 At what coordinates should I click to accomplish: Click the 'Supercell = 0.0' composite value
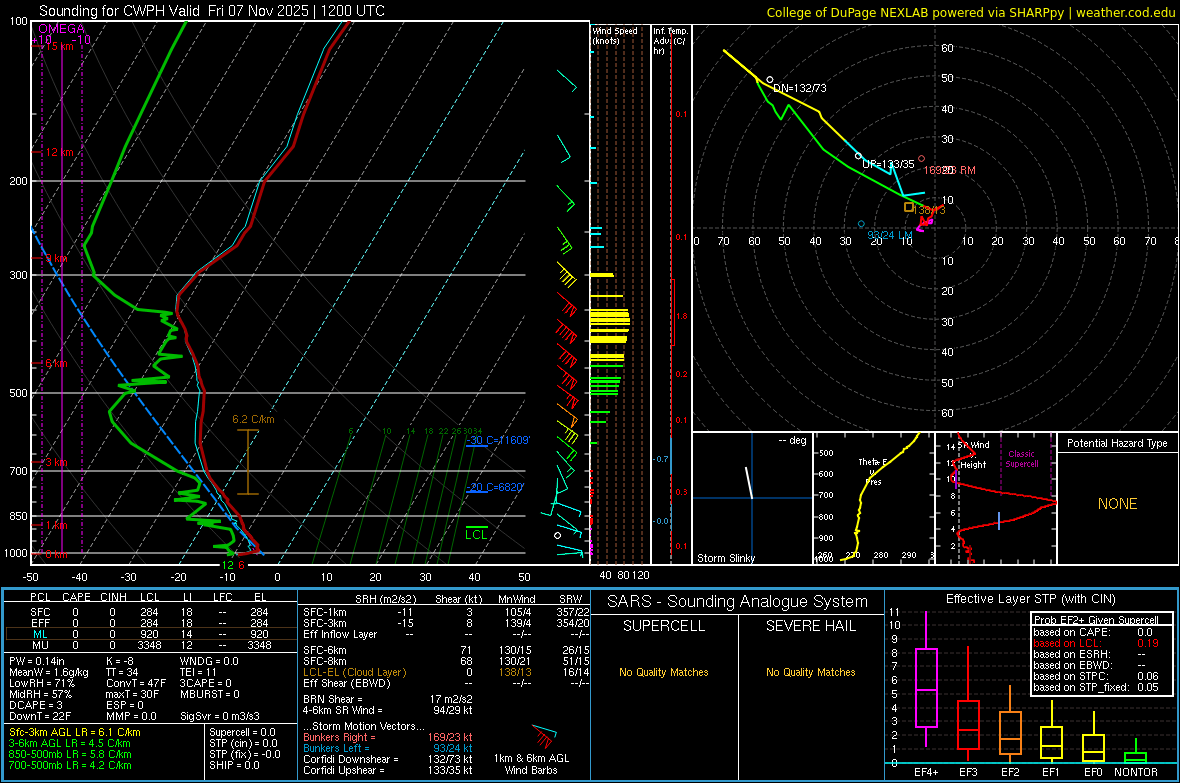[x=242, y=732]
